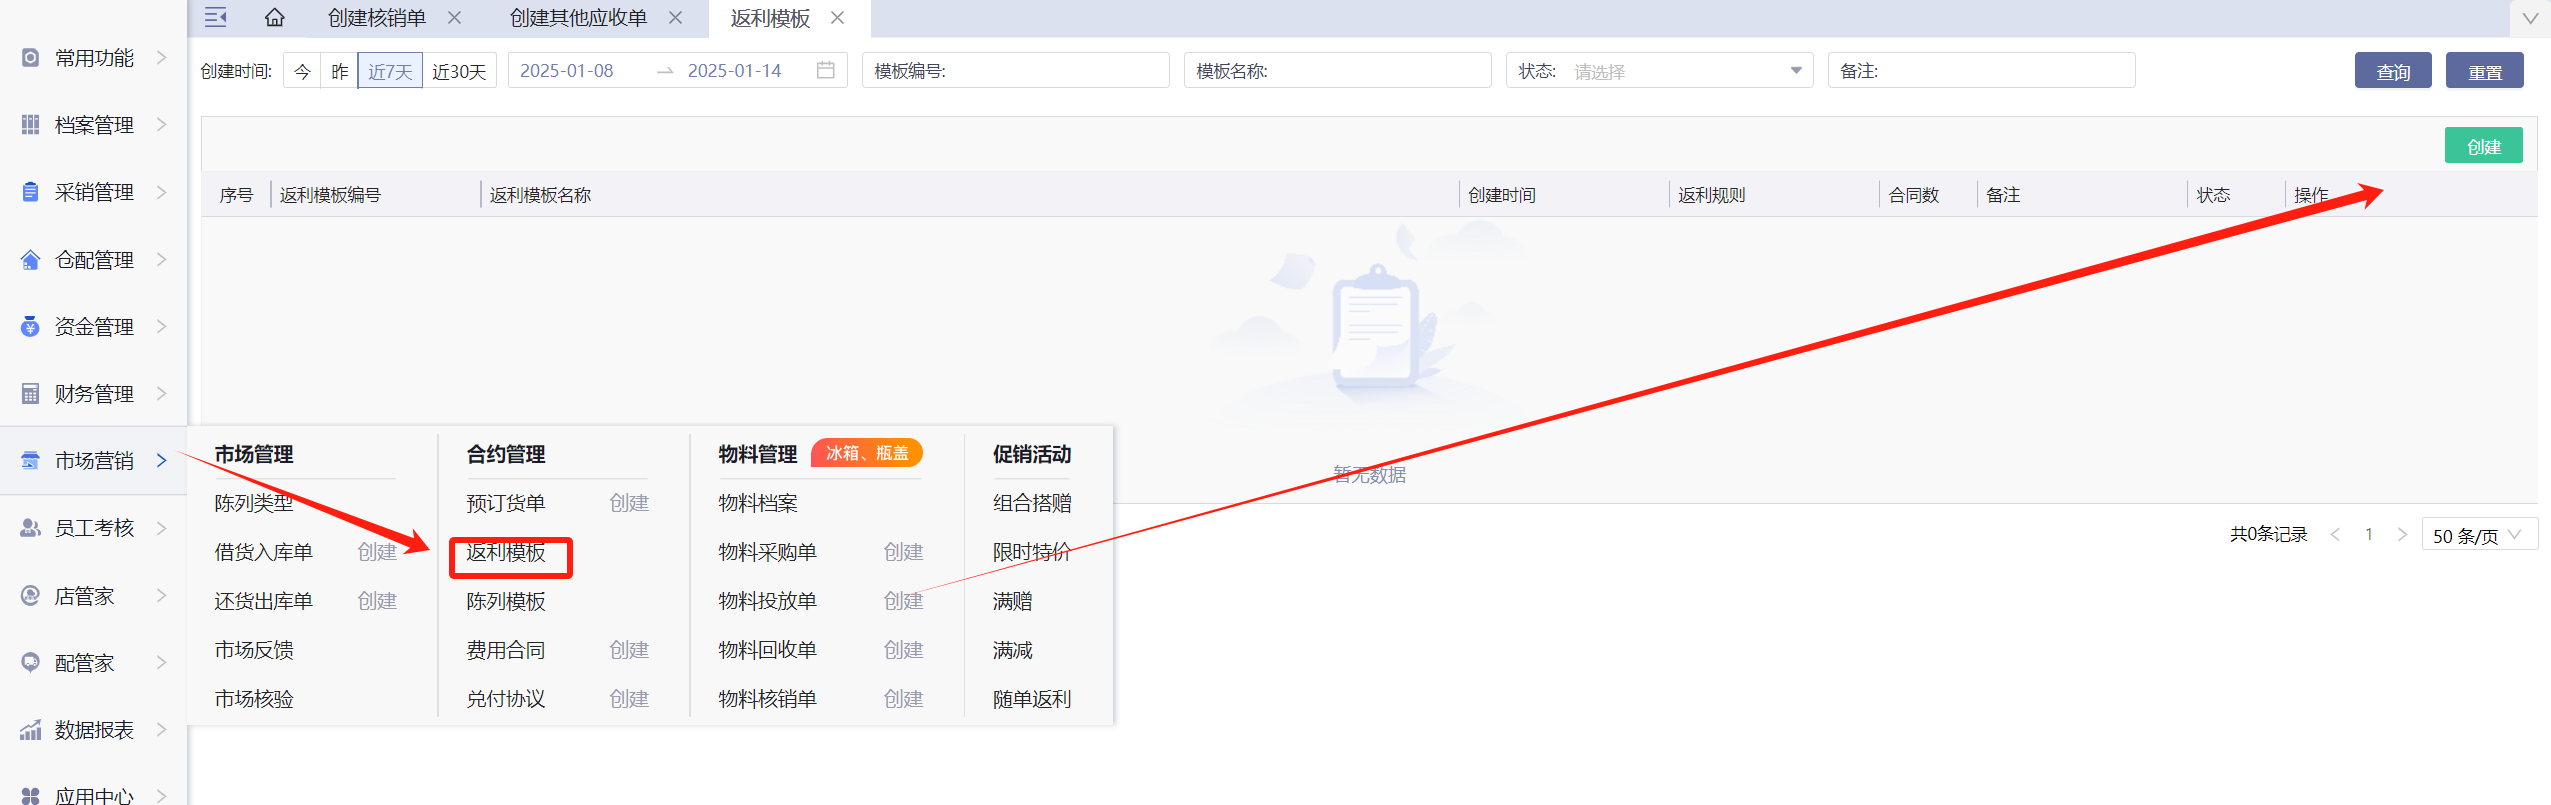Click the 模板名称 input field

tap(1375, 71)
